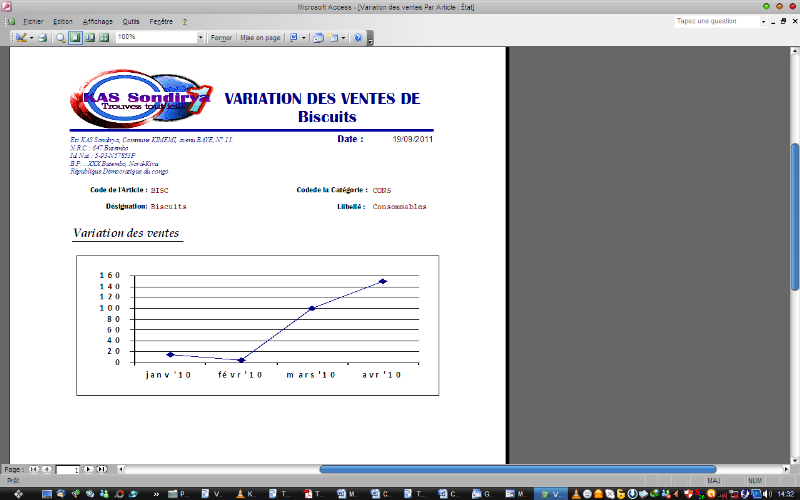This screenshot has width=800, height=500.
Task: Click the Internet Explorer quick launch icon
Action: tap(134, 494)
